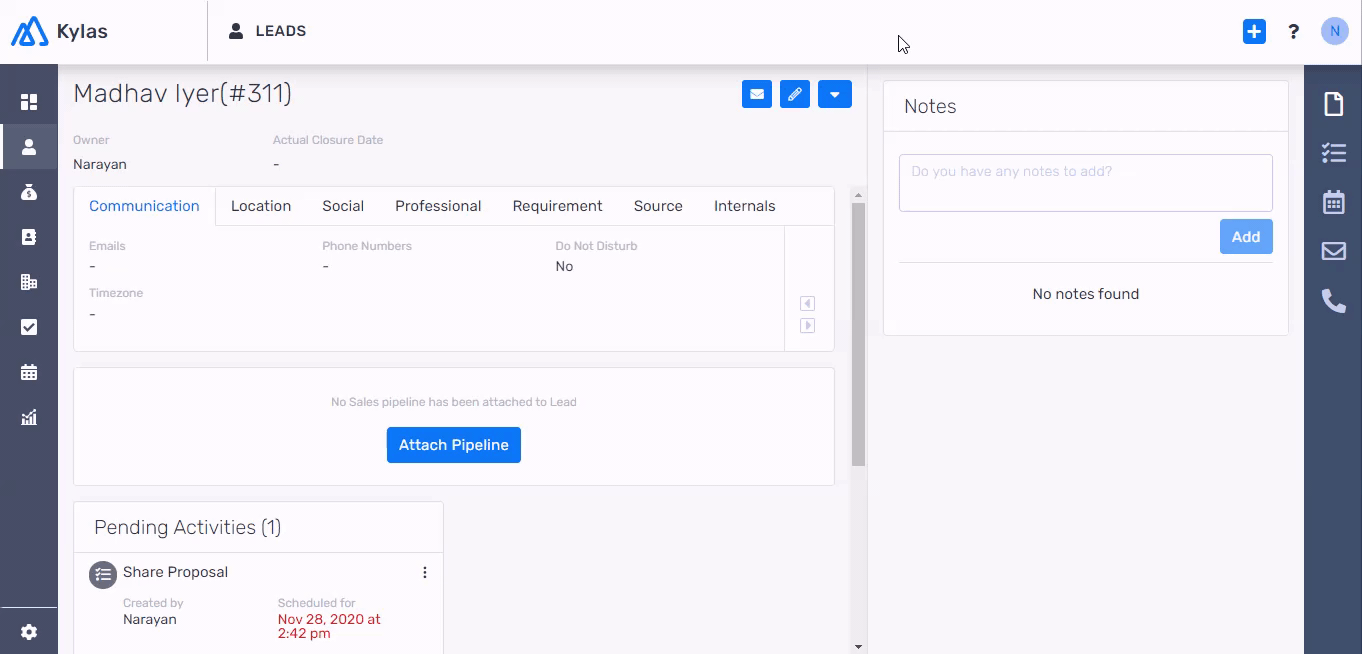1362x654 pixels.
Task: Open the phone call icon in right panel
Action: tap(1333, 300)
